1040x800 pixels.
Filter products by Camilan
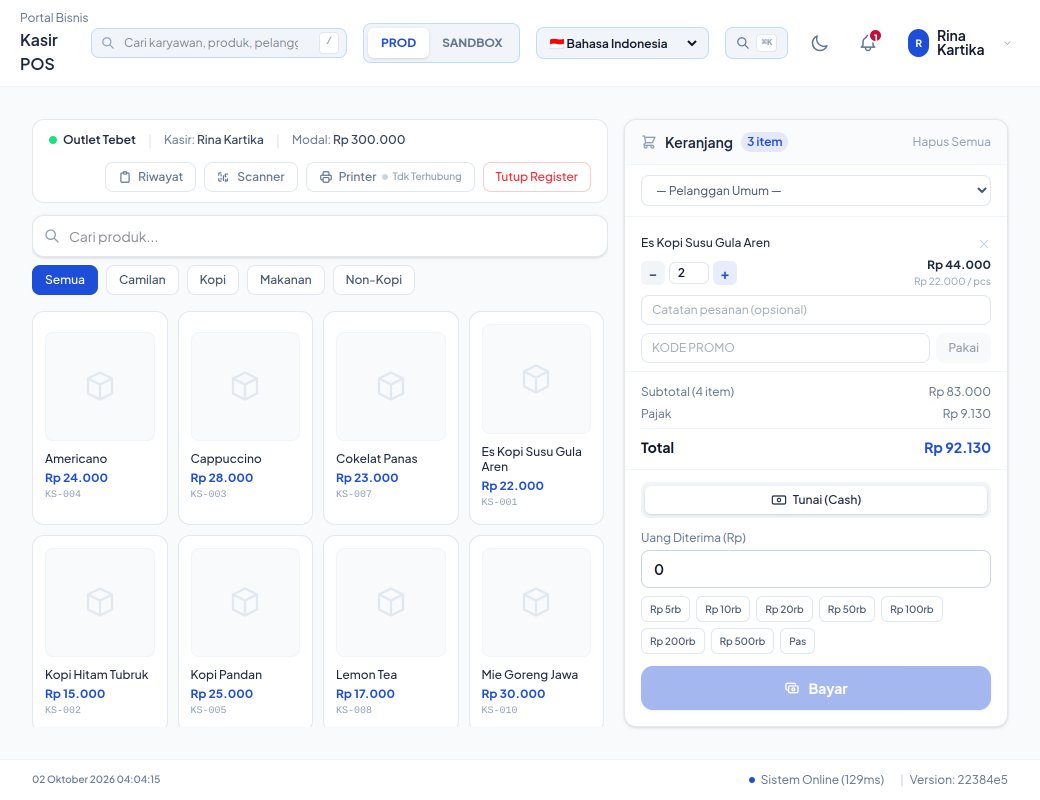(x=142, y=280)
